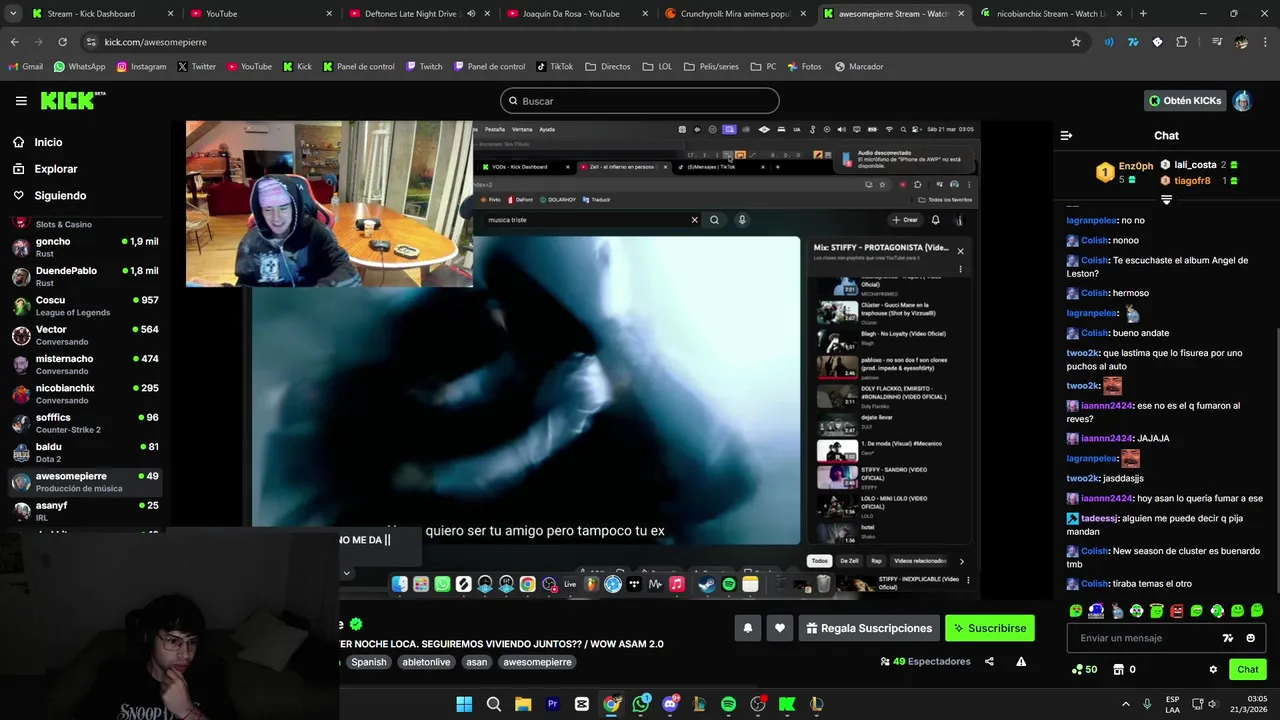Screen dimensions: 1280x720
Task: Click the browser address bar URL
Action: 155,42
